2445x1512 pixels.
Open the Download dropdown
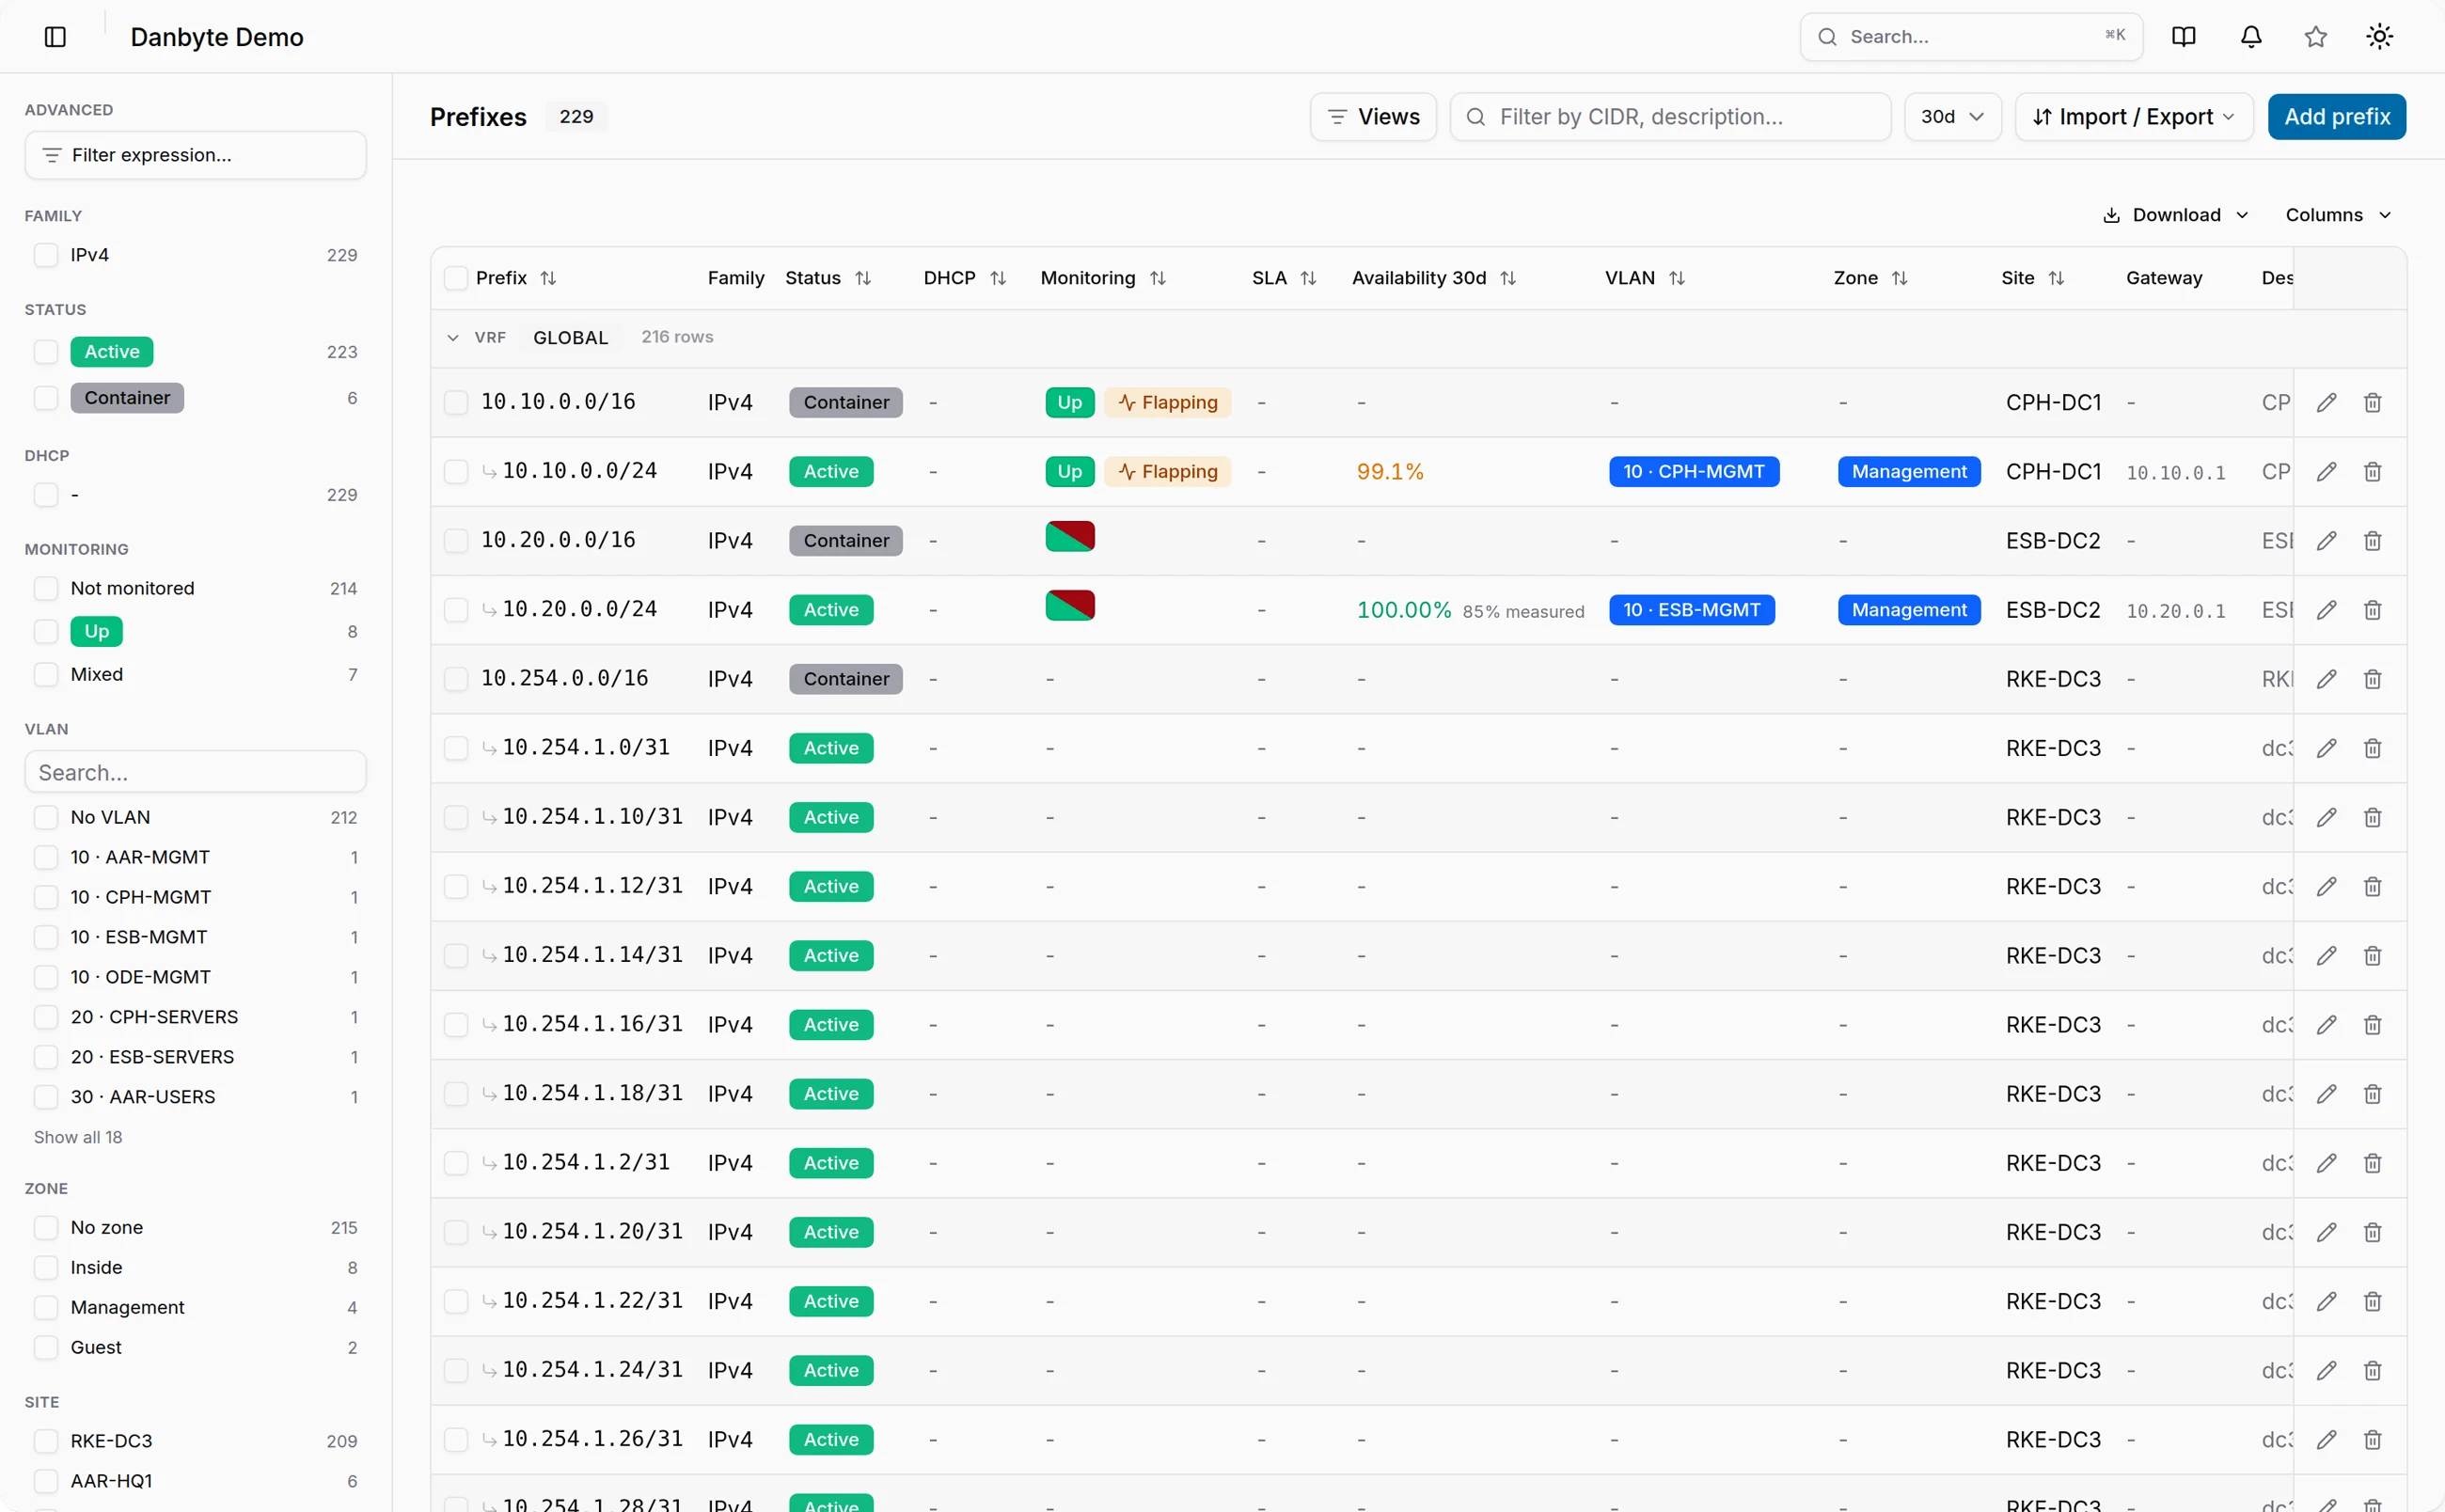pos(2176,215)
